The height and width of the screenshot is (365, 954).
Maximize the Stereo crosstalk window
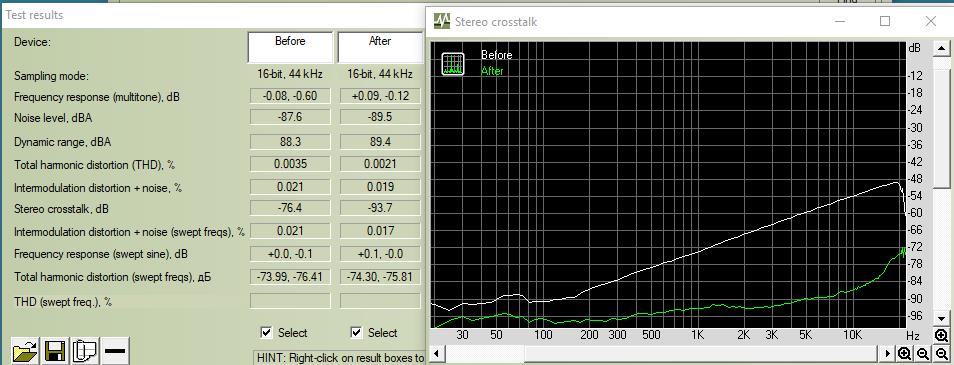point(885,21)
